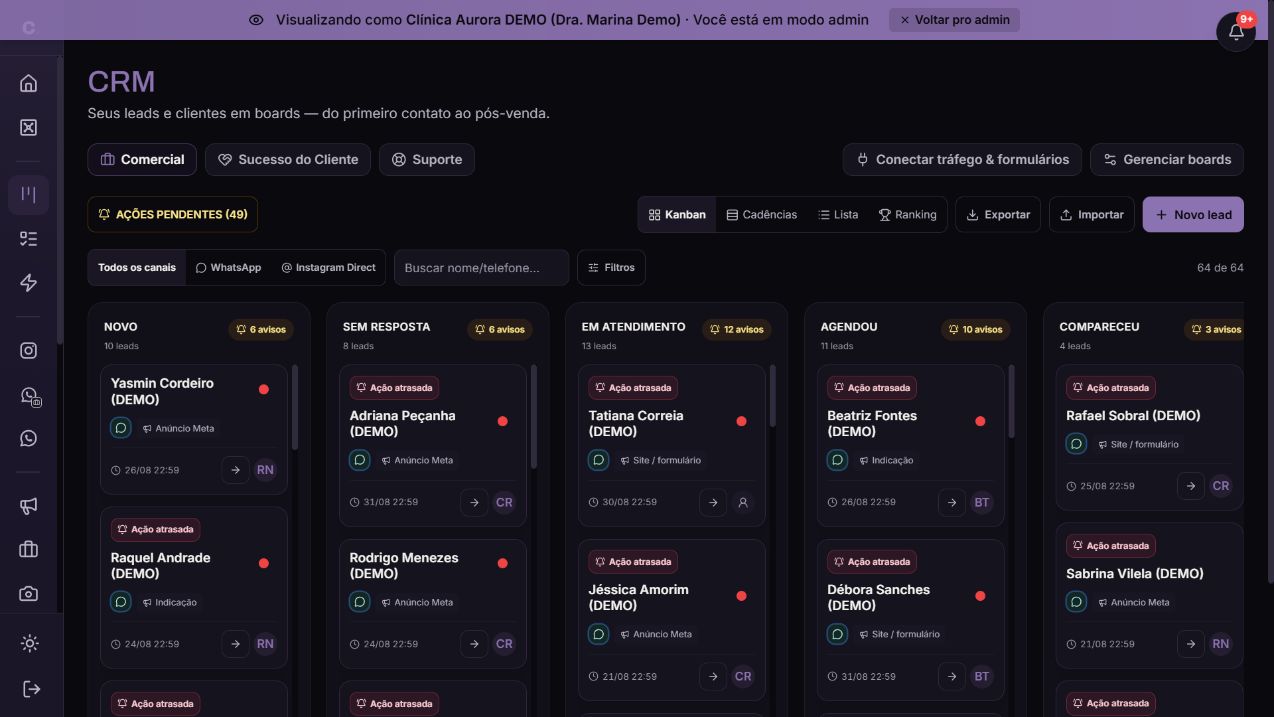Click Exportar button

(x=998, y=214)
